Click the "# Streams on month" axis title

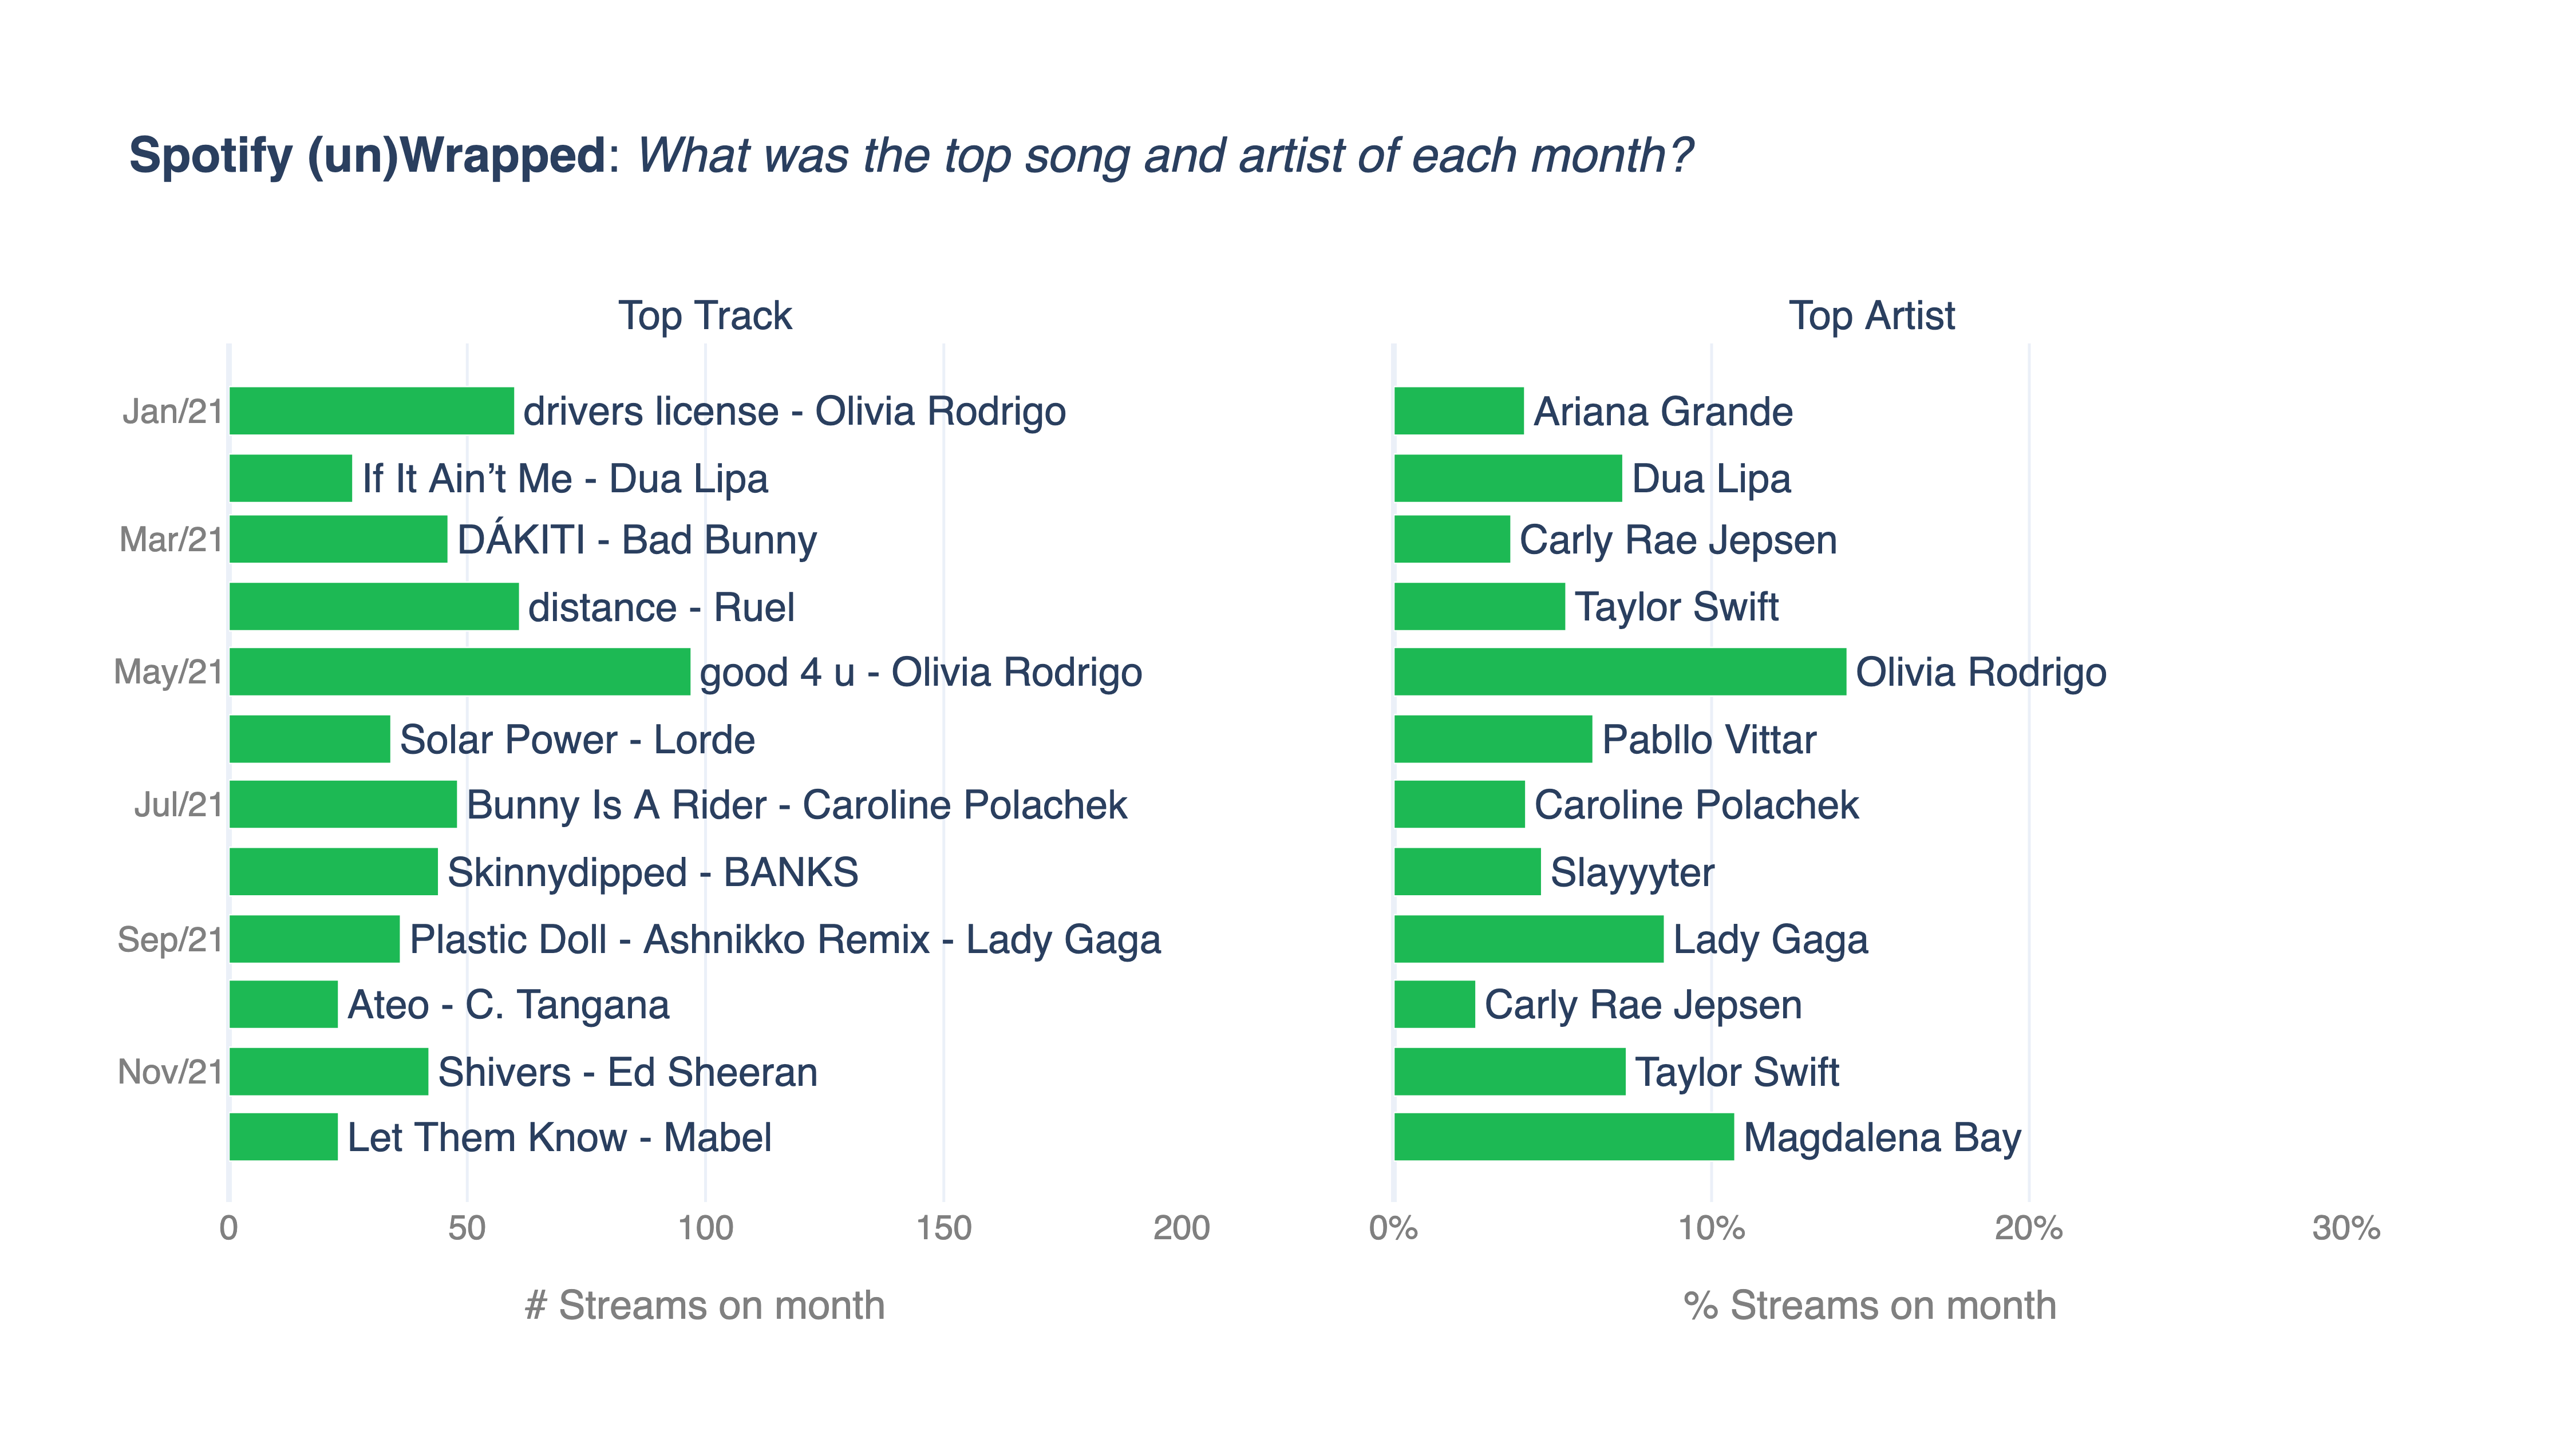tap(705, 1305)
